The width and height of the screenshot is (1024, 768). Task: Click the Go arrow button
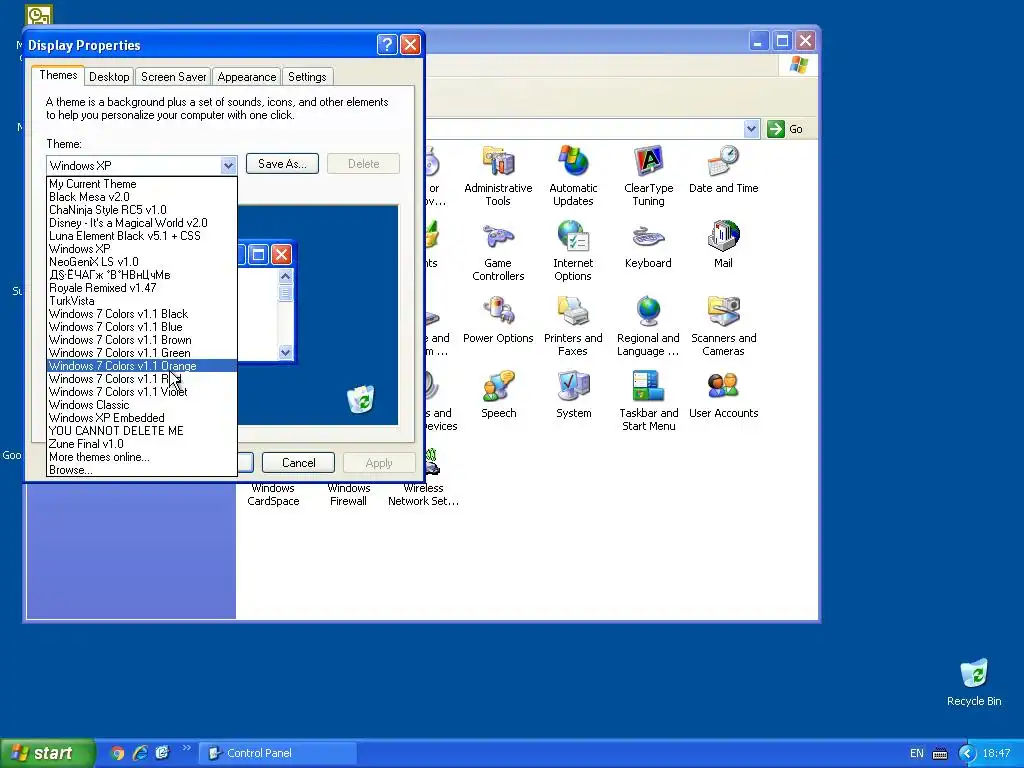pos(775,129)
